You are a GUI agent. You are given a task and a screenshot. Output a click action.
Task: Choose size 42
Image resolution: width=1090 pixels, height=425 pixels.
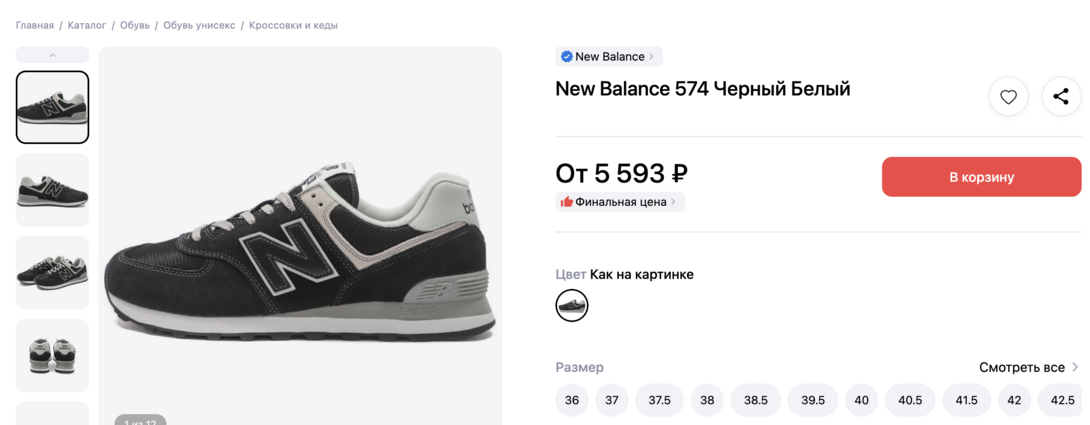point(1014,400)
